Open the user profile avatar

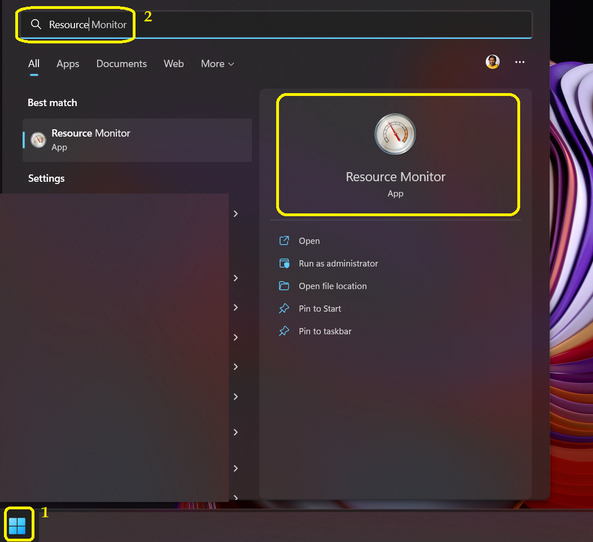click(492, 62)
